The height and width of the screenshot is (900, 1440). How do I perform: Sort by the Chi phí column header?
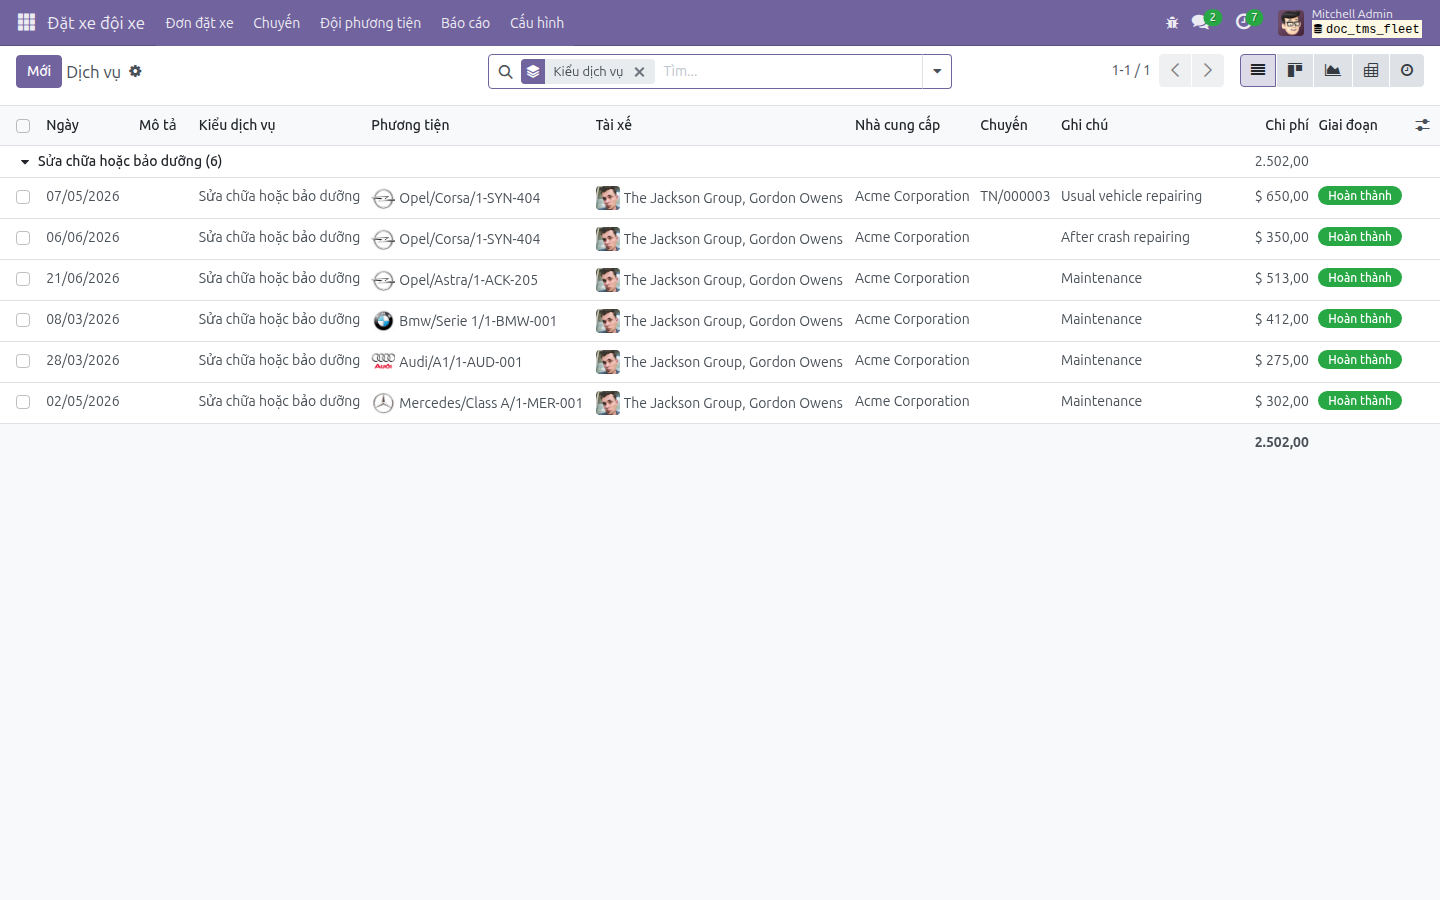point(1286,125)
